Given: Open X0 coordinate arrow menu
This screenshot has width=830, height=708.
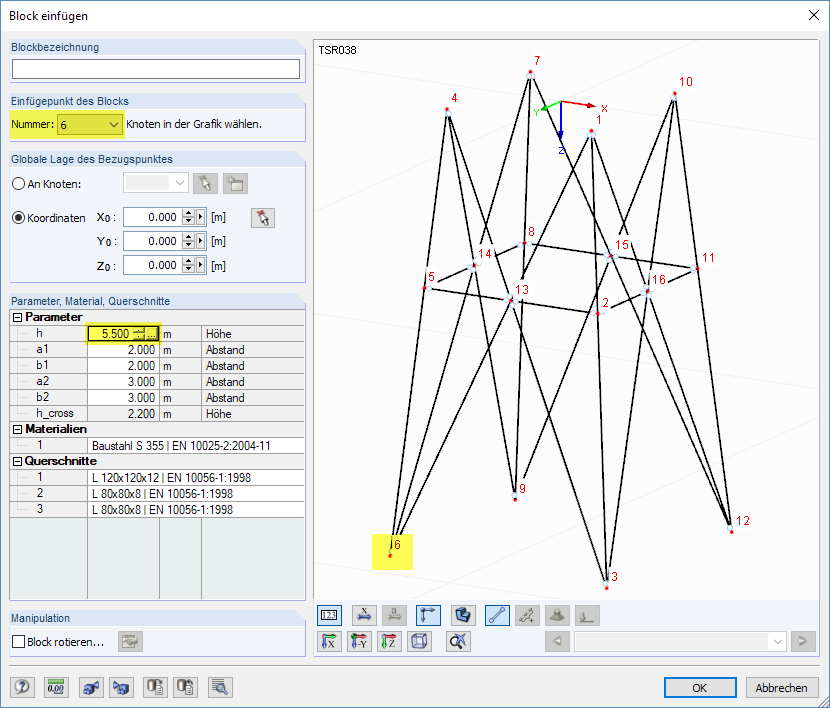Looking at the screenshot, I should tap(201, 217).
